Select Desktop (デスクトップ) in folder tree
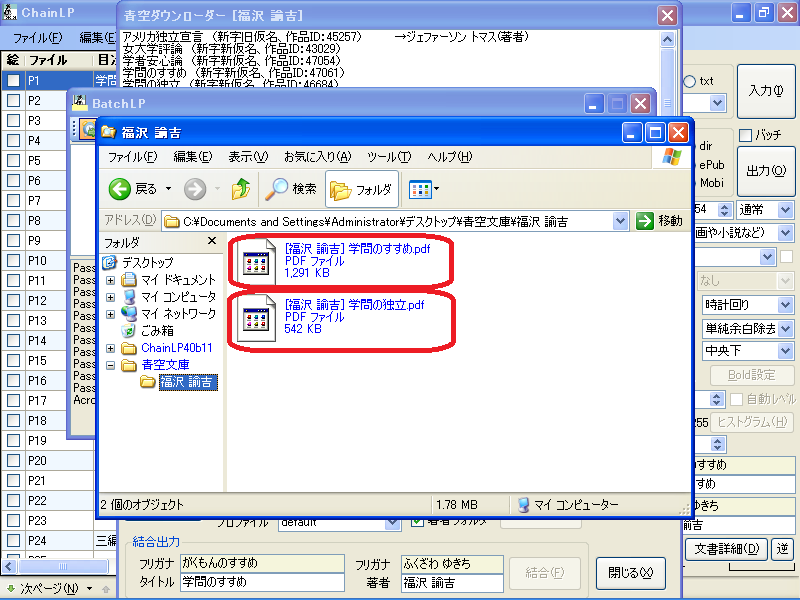 click(148, 263)
